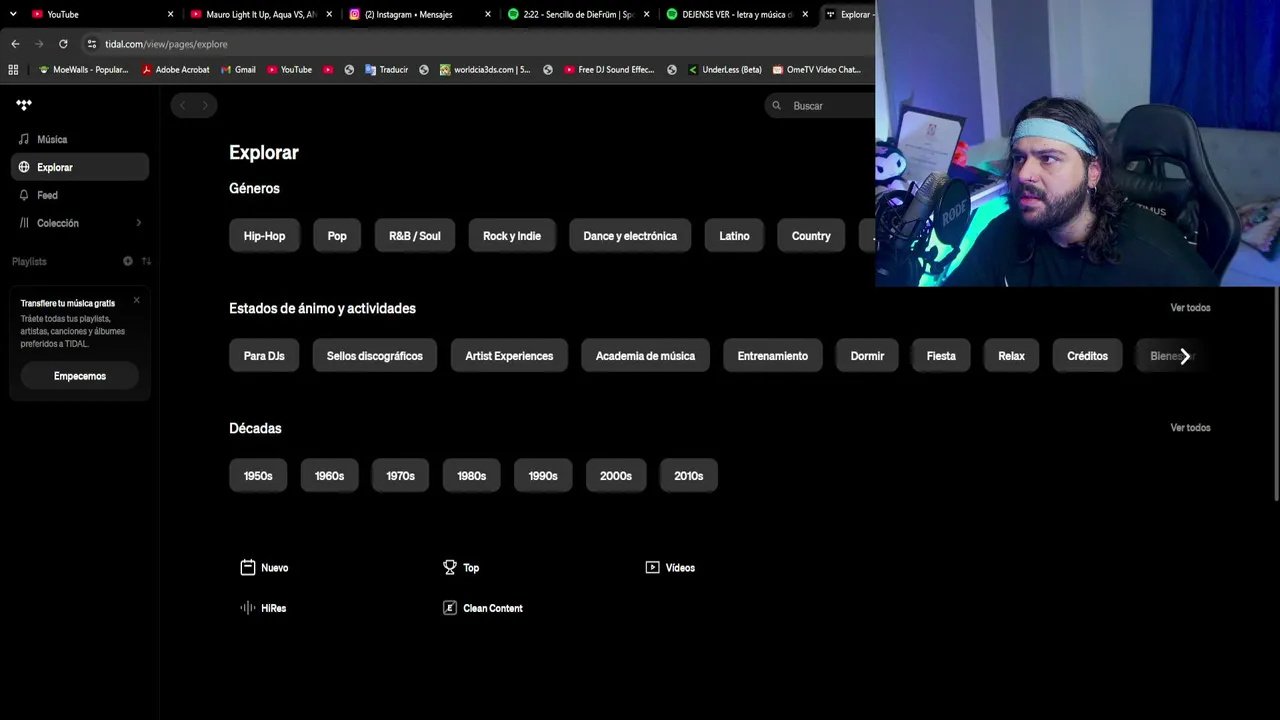The image size is (1280, 720).
Task: Open the browser apps grid shortcut
Action: pos(13,70)
